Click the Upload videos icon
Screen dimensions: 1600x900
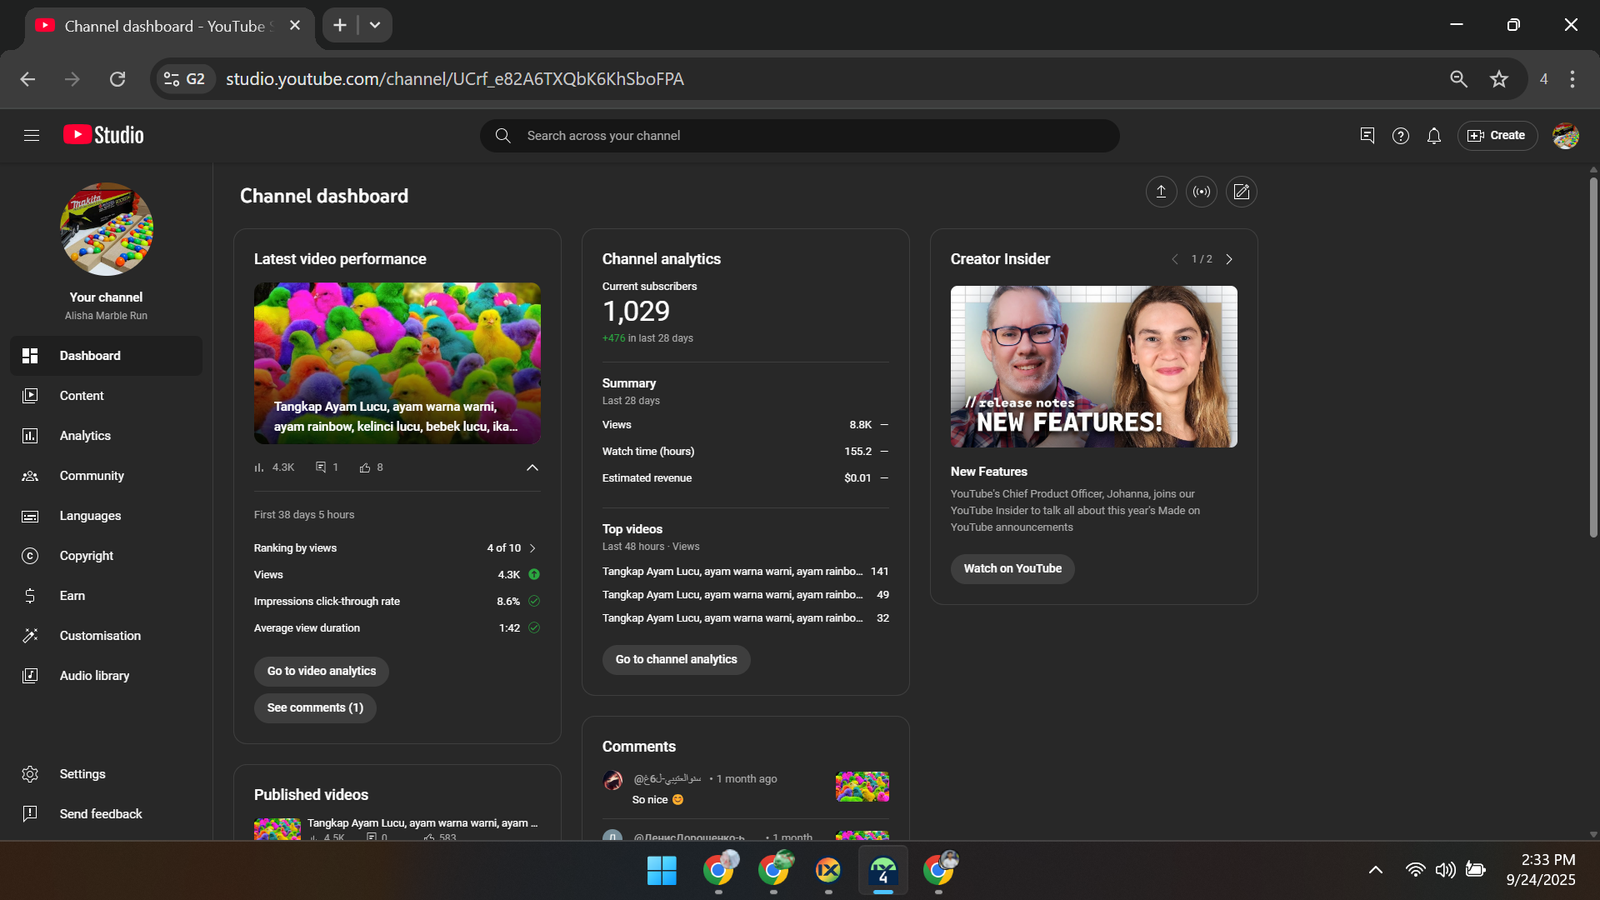[1160, 192]
